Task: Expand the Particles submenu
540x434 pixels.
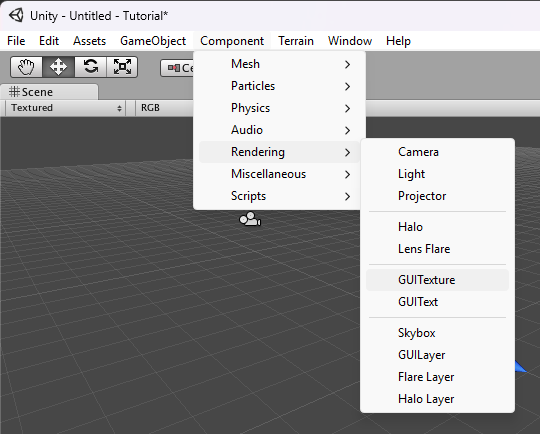Action: [x=279, y=86]
